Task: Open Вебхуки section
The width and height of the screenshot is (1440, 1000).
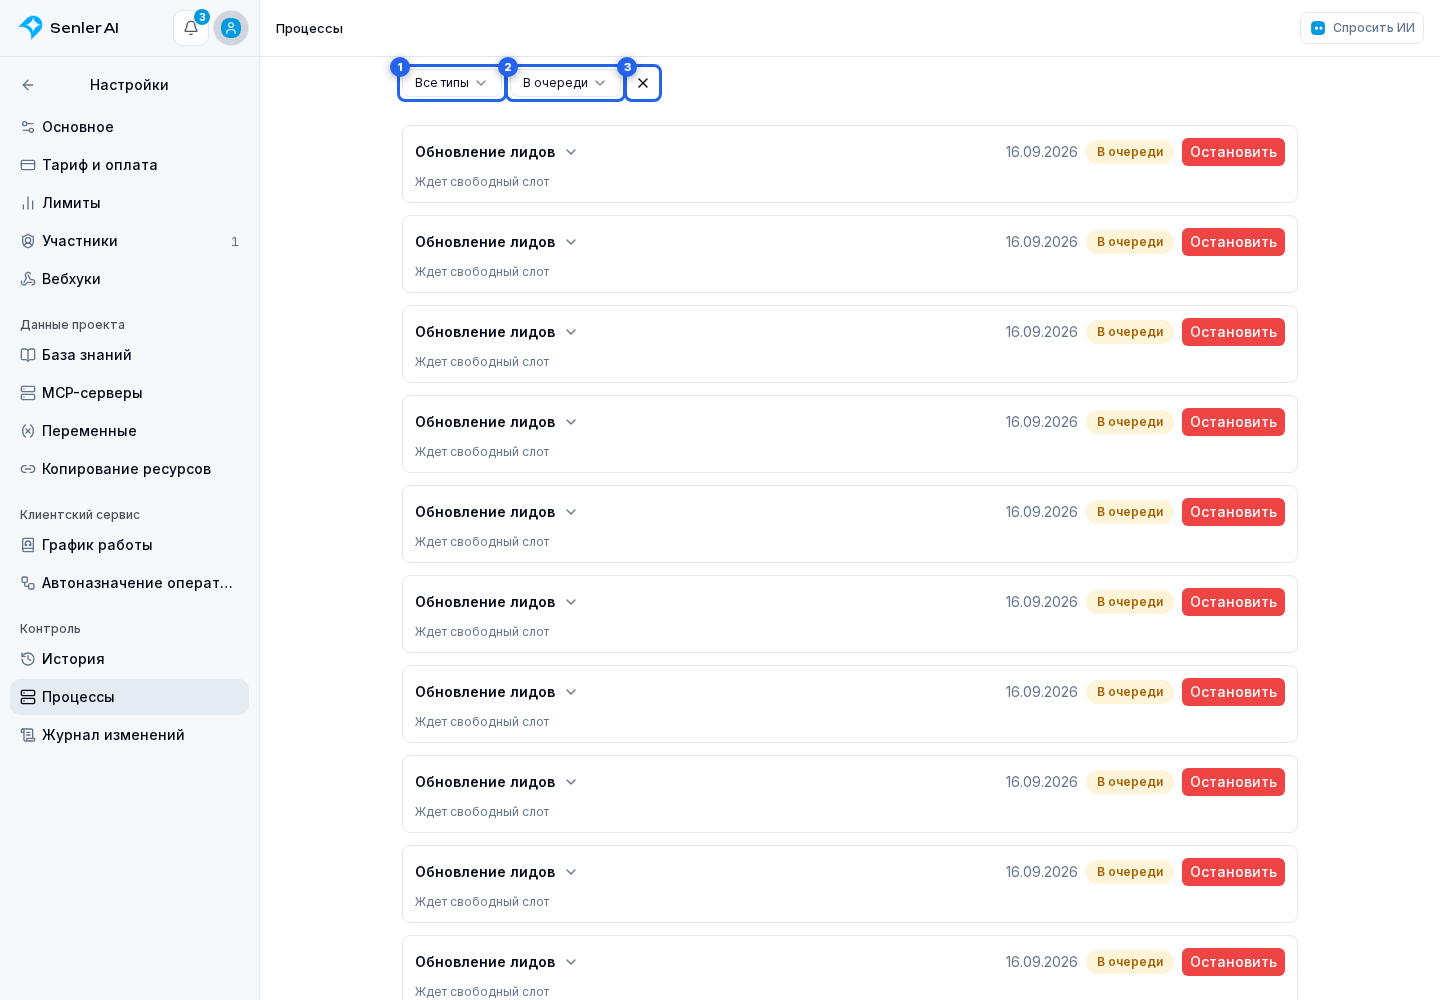Action: tap(129, 279)
